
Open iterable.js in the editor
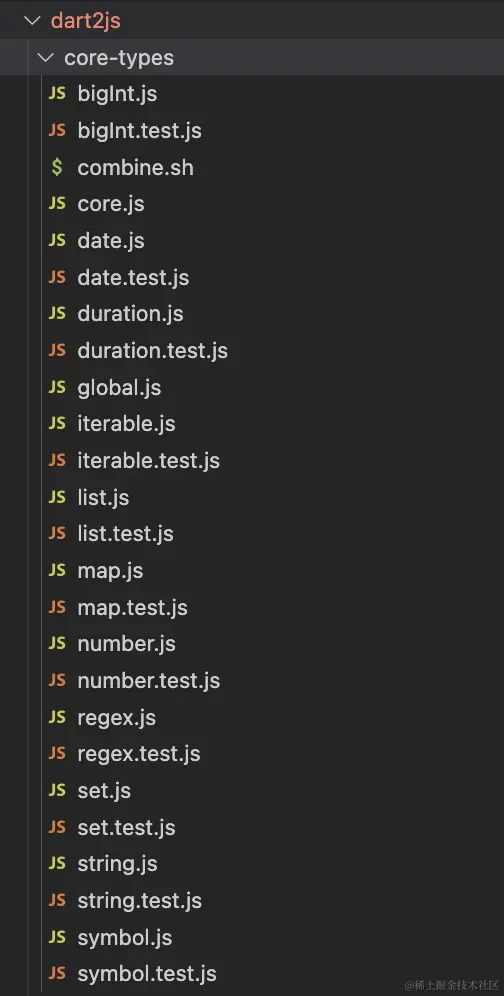pyautogui.click(x=126, y=424)
